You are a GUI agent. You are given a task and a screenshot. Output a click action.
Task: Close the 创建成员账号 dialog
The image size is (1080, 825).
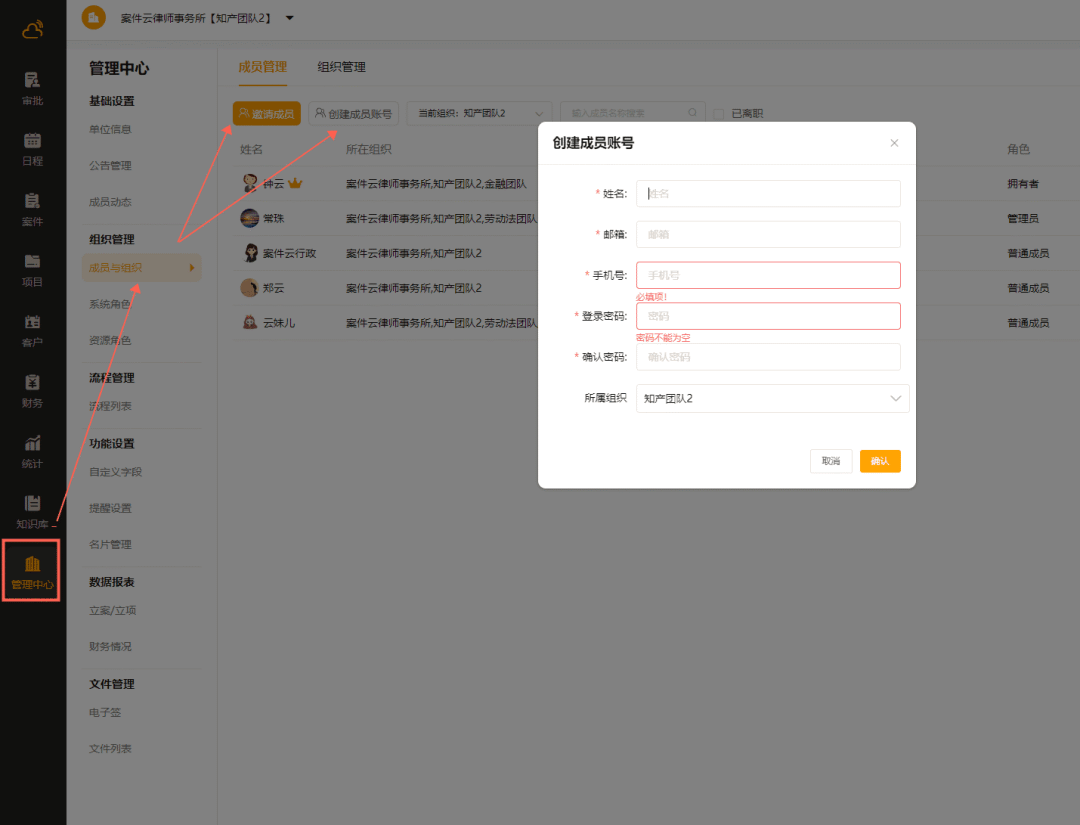coord(894,143)
